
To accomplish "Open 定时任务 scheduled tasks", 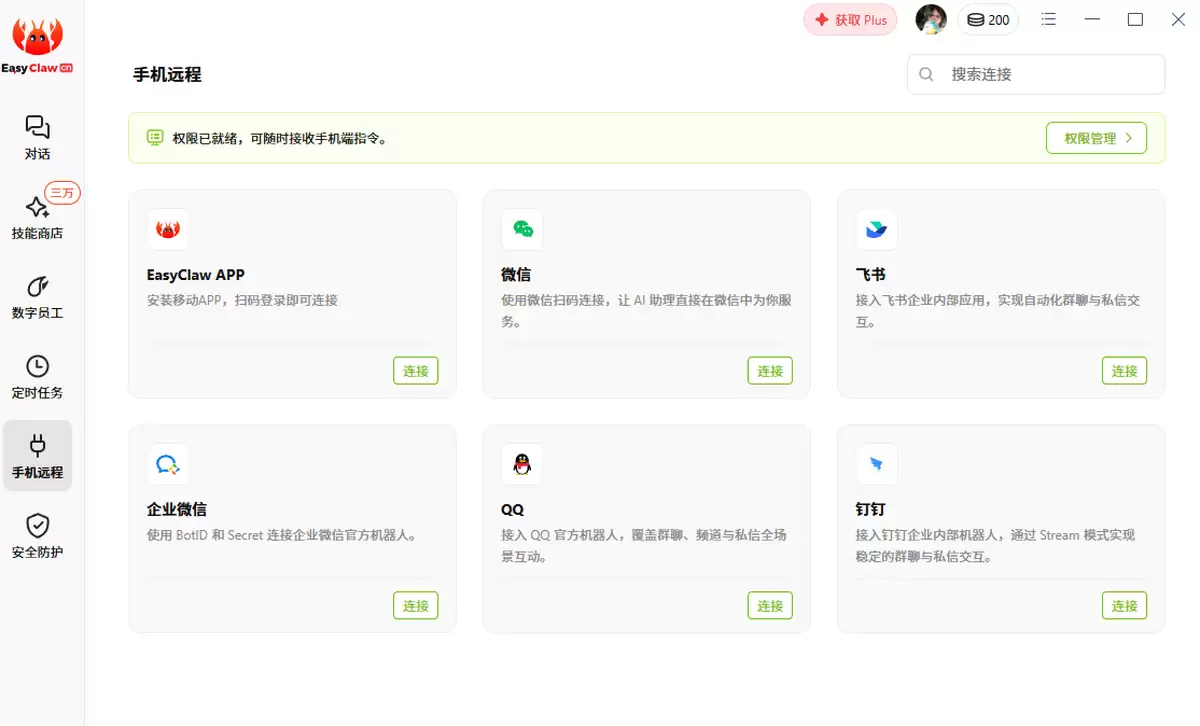I will pyautogui.click(x=37, y=376).
